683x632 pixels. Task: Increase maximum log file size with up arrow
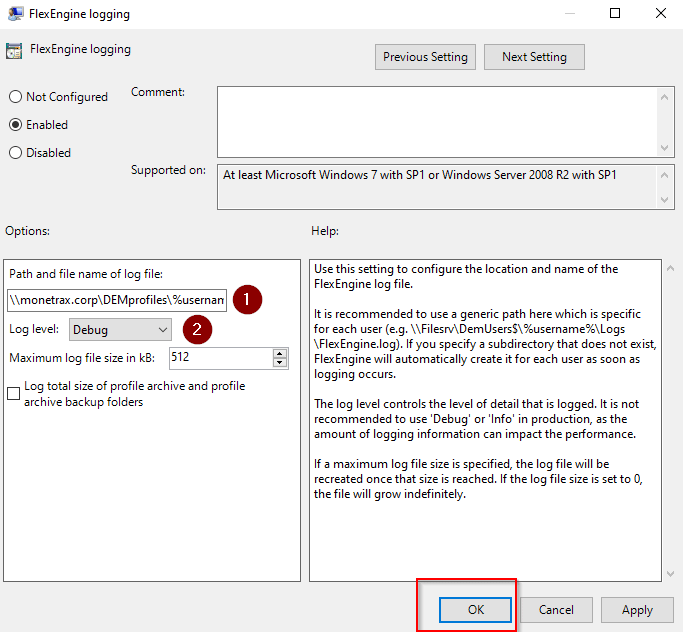click(x=279, y=353)
